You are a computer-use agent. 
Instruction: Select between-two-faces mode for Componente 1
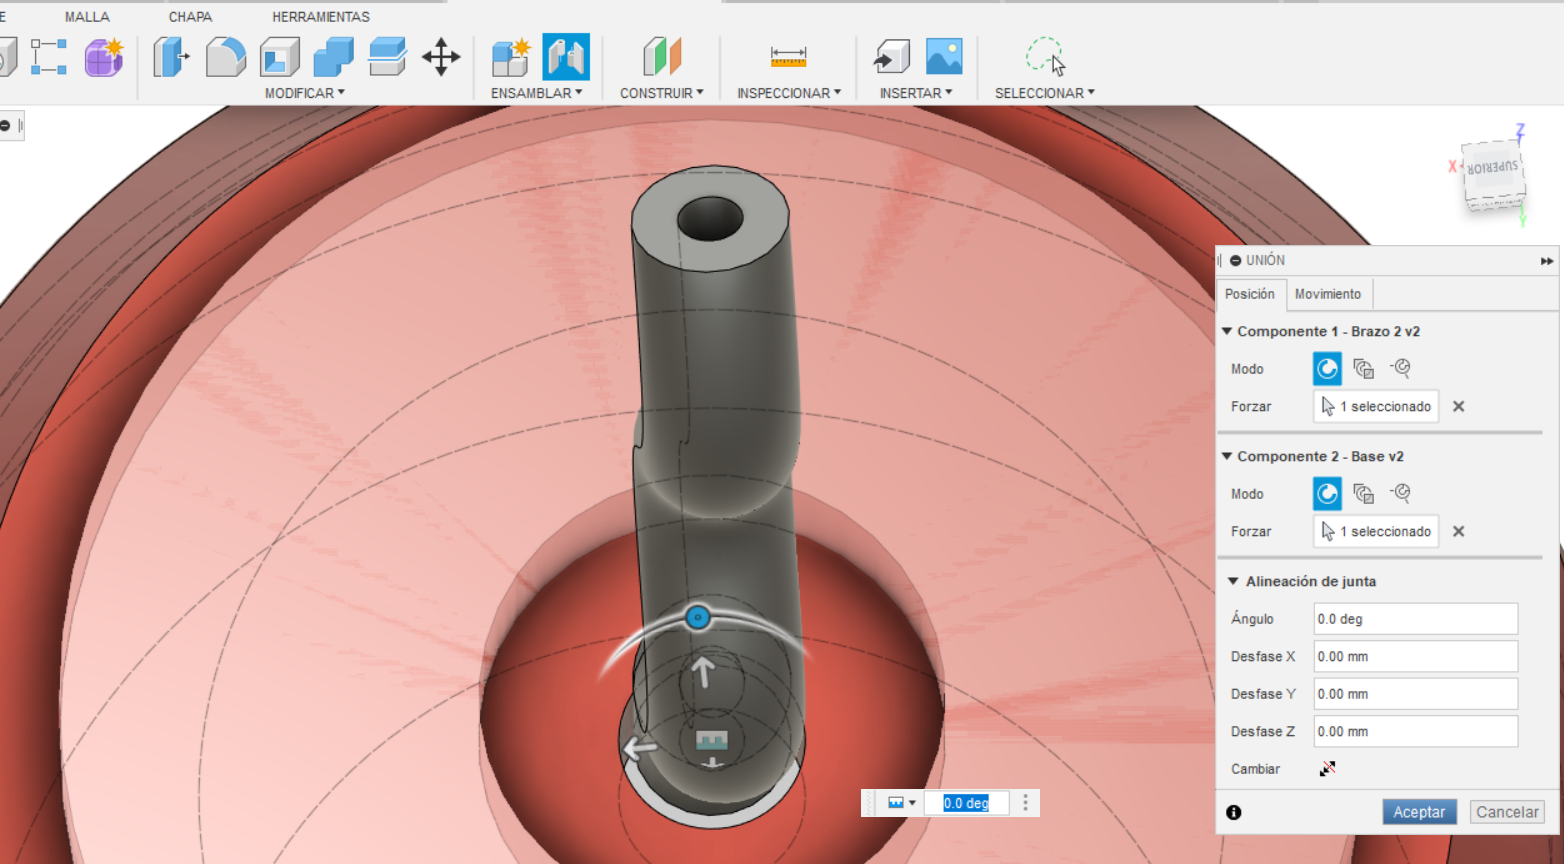pyautogui.click(x=1364, y=369)
